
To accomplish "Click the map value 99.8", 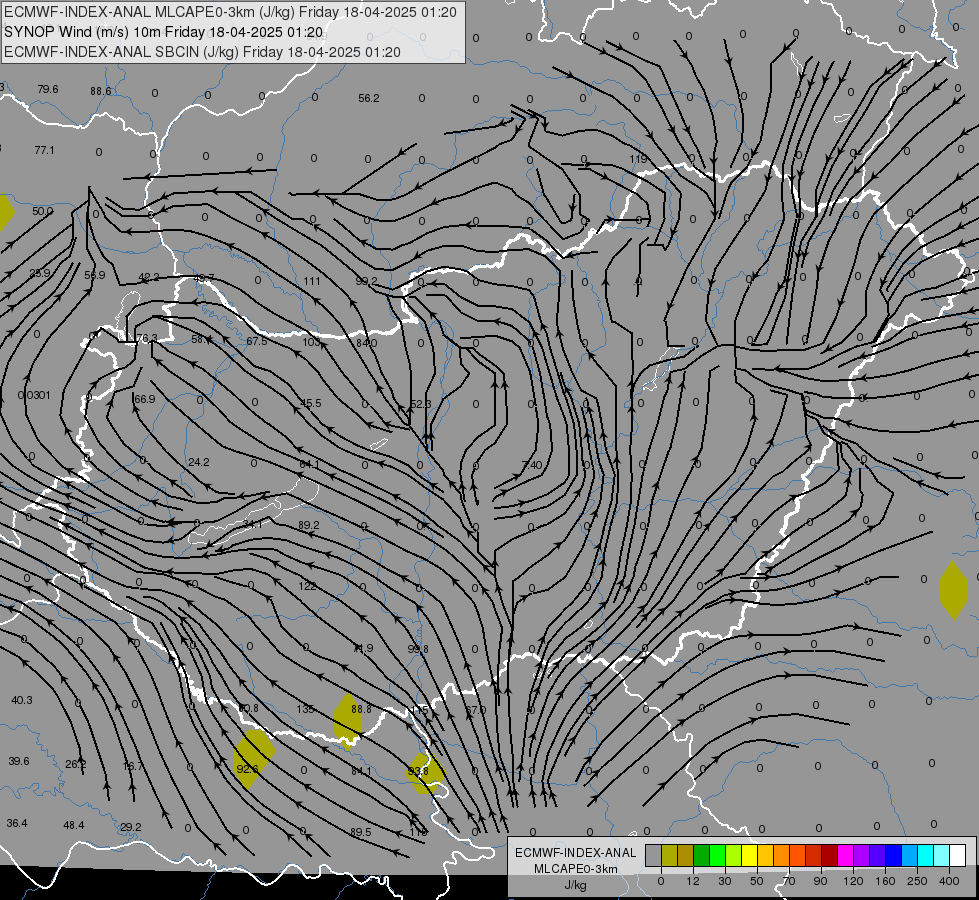I will (x=418, y=649).
